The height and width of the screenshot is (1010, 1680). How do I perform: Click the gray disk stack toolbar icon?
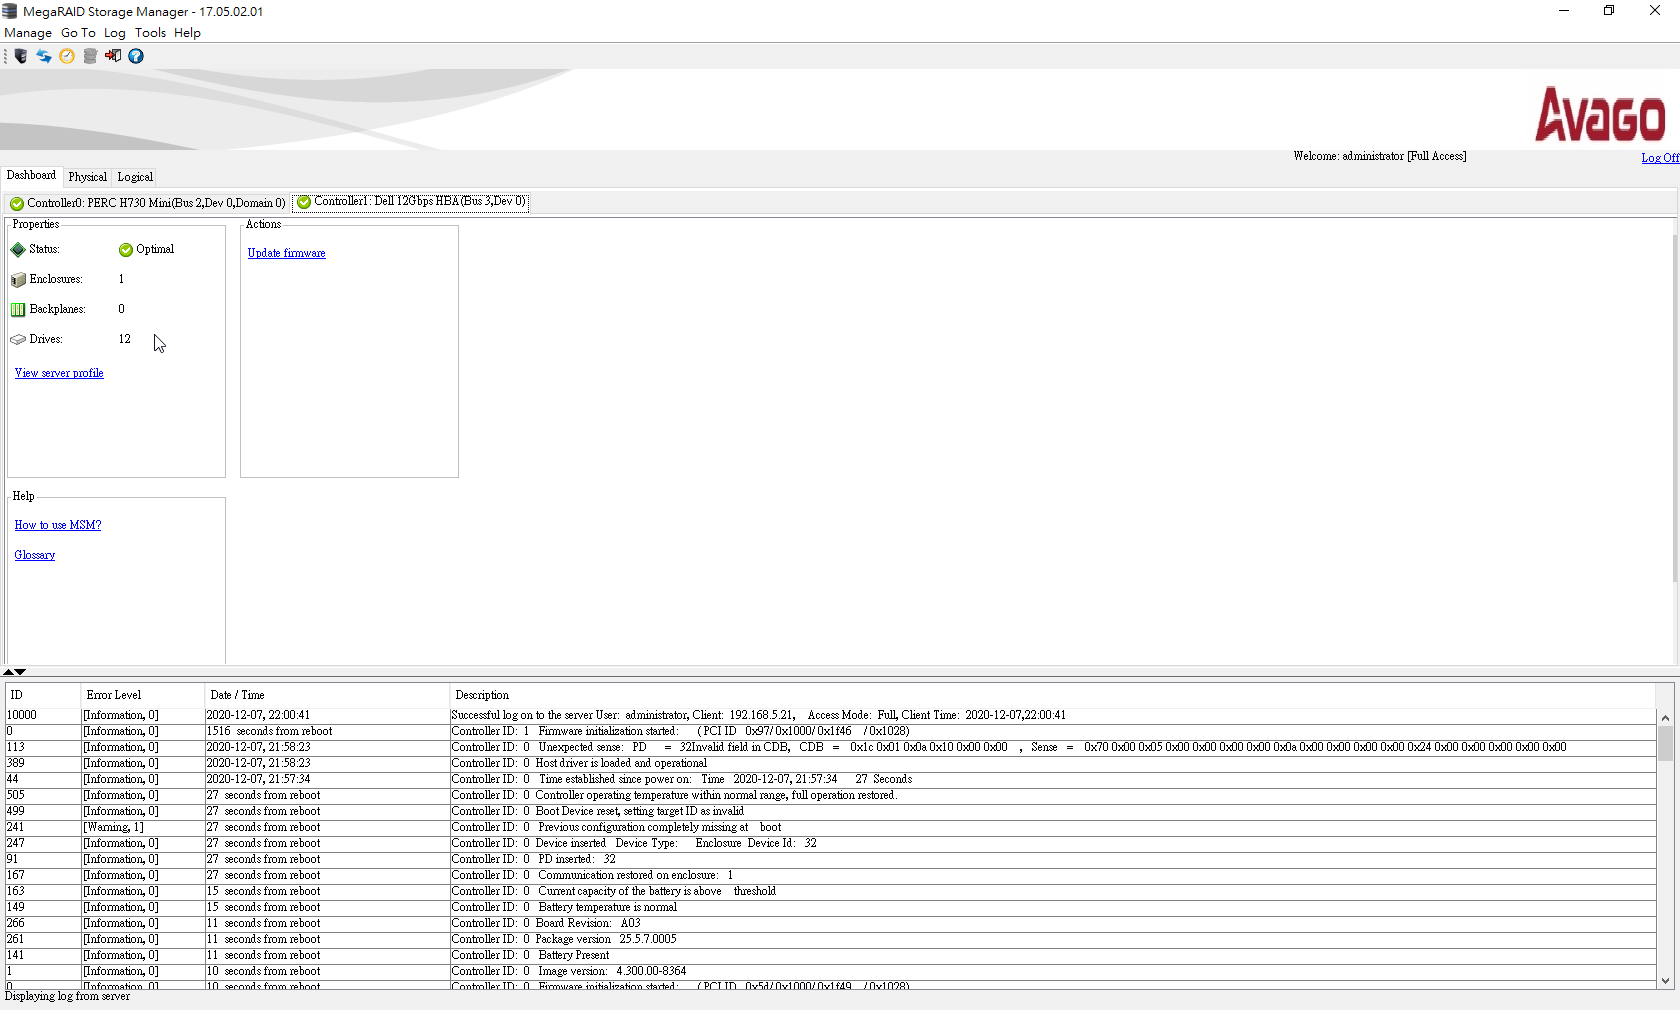[x=90, y=56]
